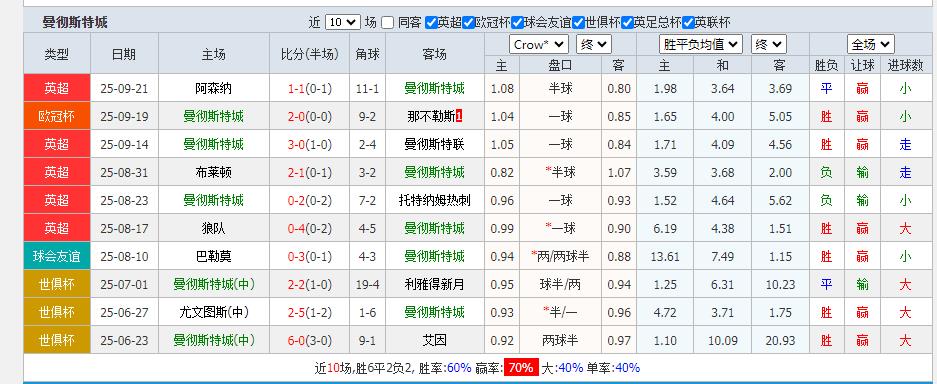
Task: Click the 日期 column header
Action: coord(124,54)
